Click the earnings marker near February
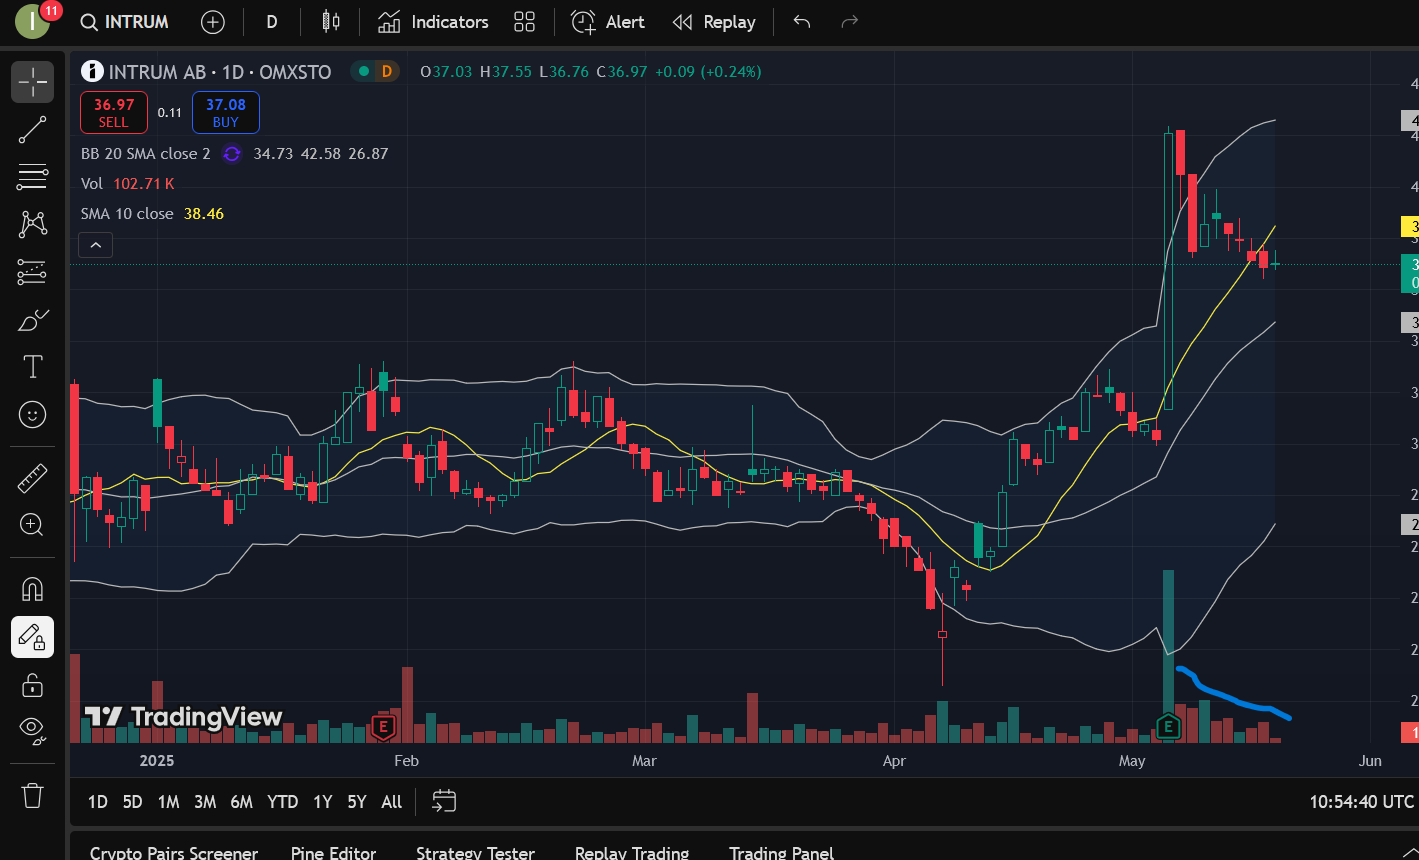The image size is (1419, 860). coord(382,727)
